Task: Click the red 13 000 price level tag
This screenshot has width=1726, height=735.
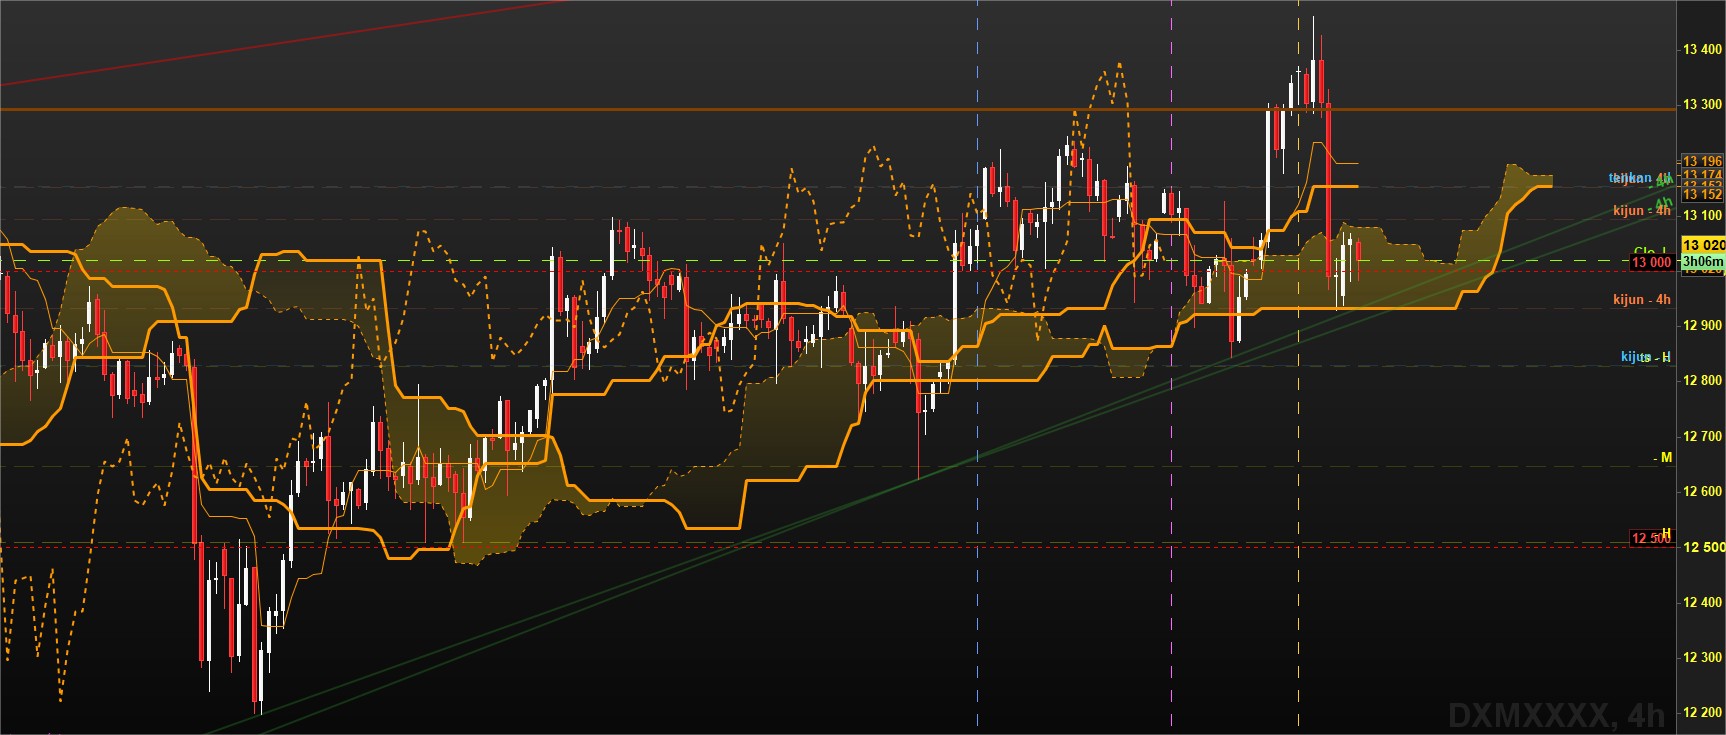Action: click(x=1651, y=262)
